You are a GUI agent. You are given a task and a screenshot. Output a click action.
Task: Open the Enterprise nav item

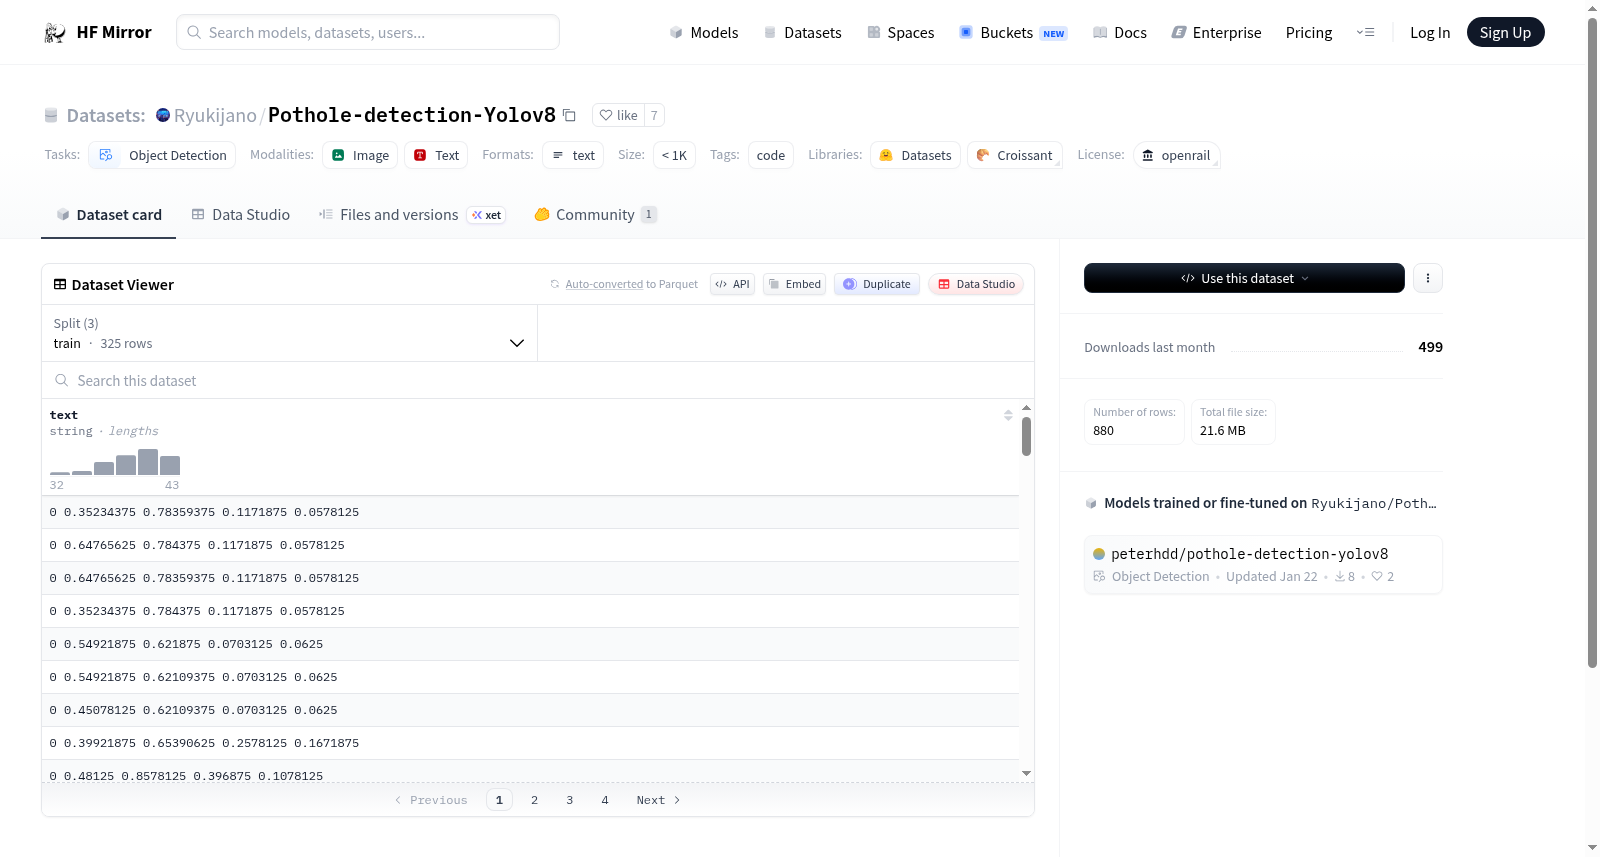(1217, 33)
